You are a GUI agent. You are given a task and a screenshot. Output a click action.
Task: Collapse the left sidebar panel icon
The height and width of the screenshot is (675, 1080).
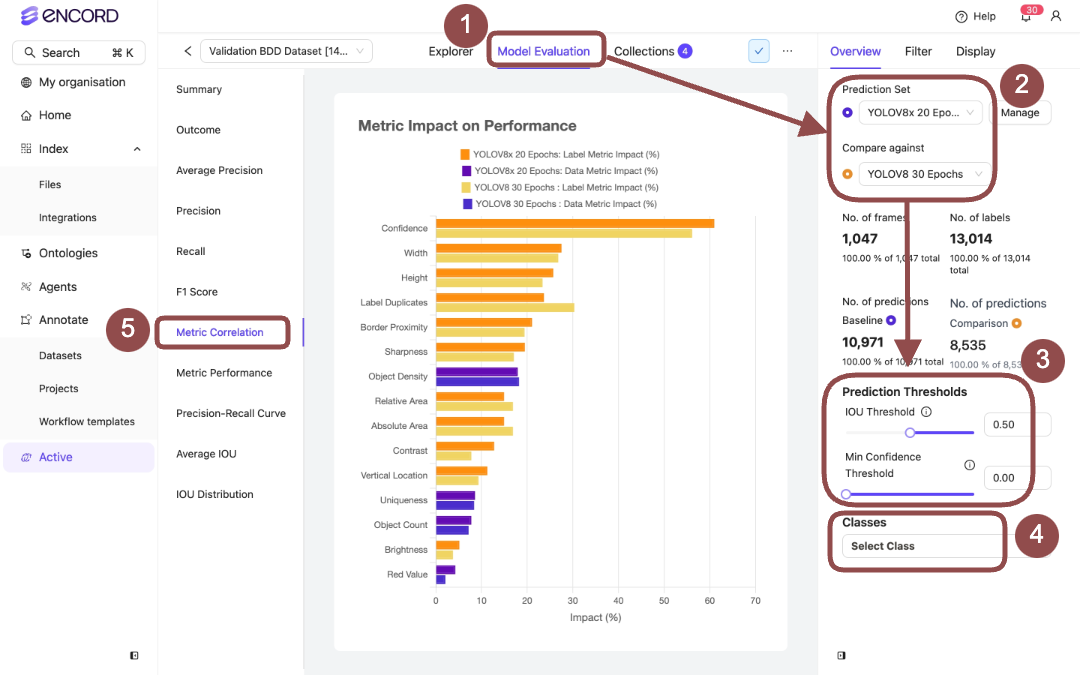click(x=134, y=656)
